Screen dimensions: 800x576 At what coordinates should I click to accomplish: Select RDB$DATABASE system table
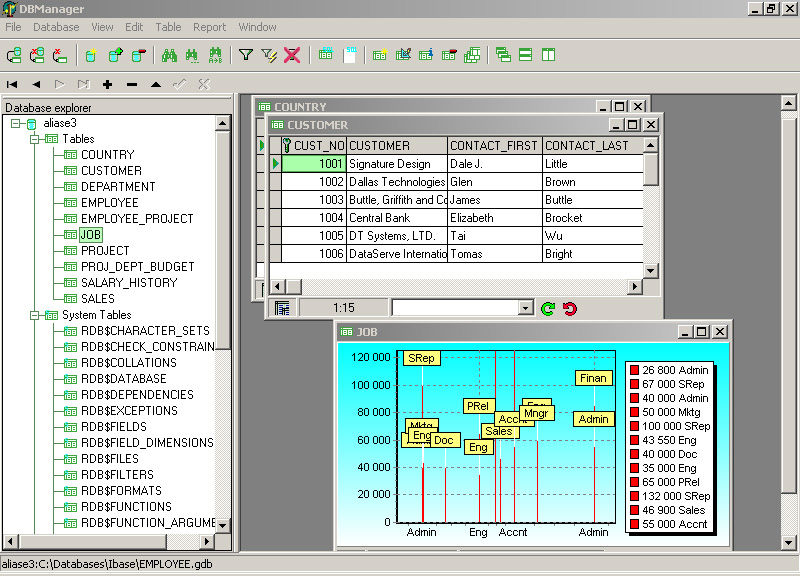(123, 379)
